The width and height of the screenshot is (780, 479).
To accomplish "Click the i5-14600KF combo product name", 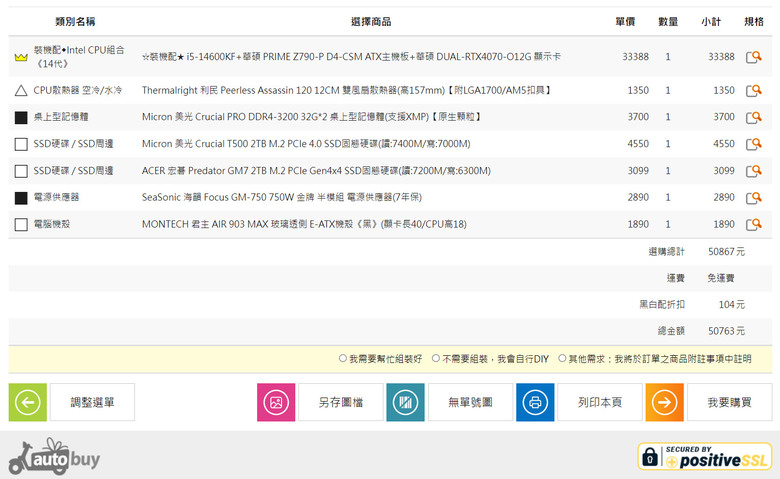I will click(351, 57).
